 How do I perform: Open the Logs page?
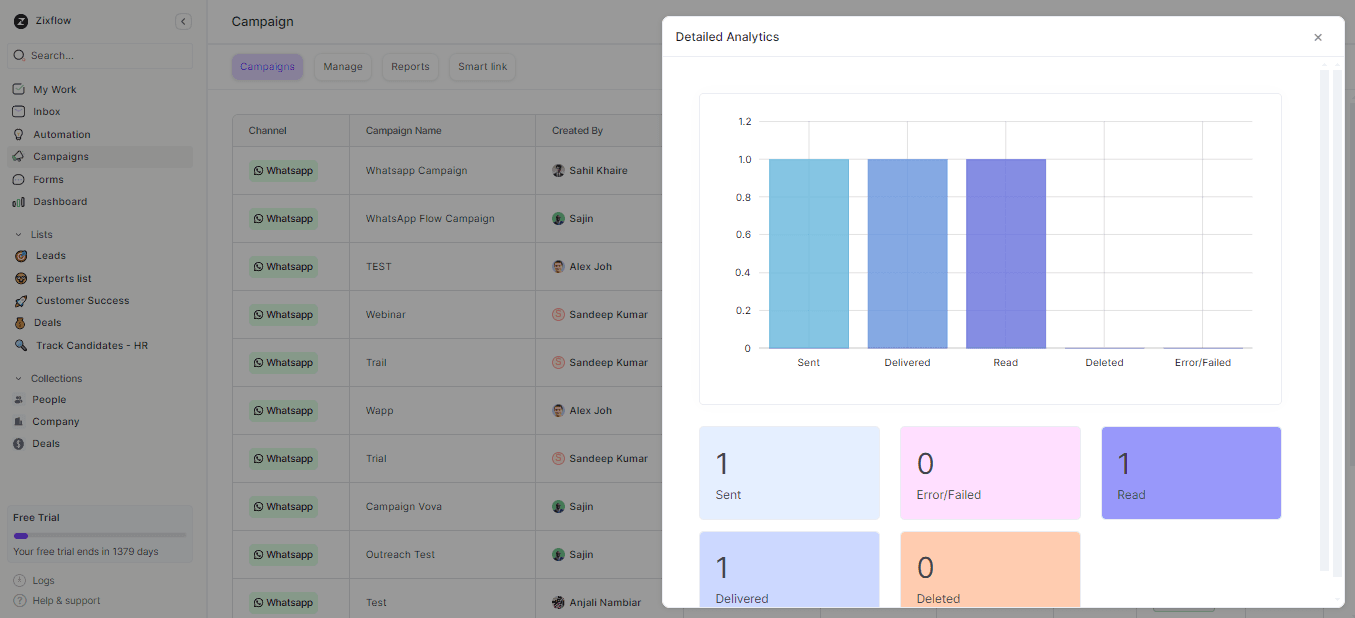click(43, 580)
